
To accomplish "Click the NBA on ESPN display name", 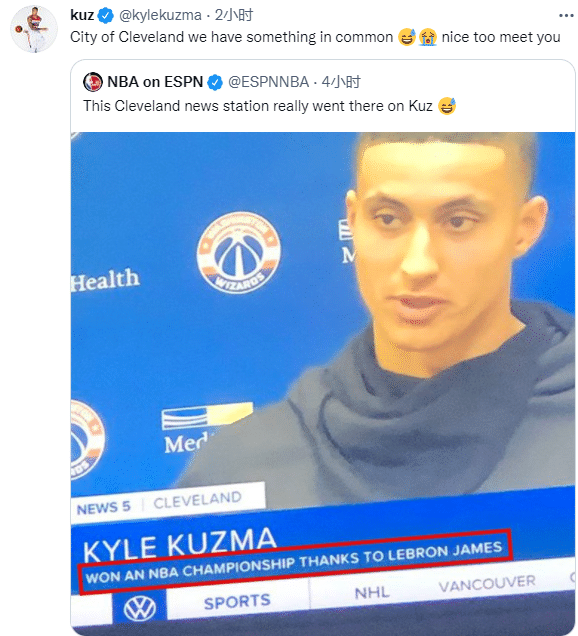I will click(x=155, y=82).
